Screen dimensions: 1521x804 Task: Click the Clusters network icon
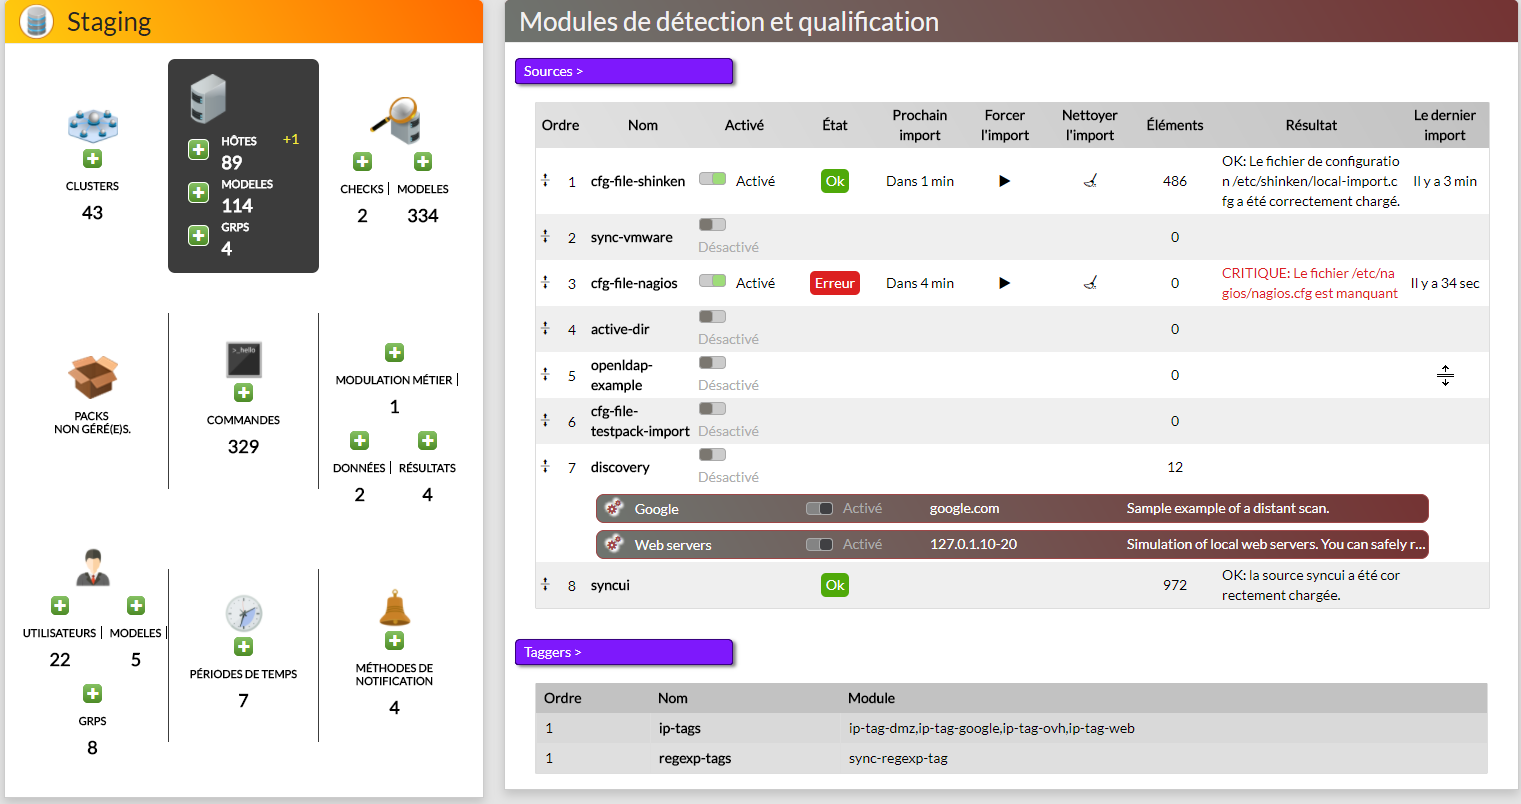[92, 126]
